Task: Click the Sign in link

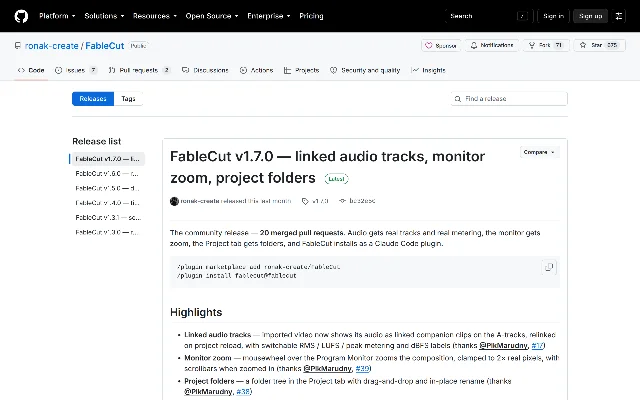Action: click(x=553, y=16)
